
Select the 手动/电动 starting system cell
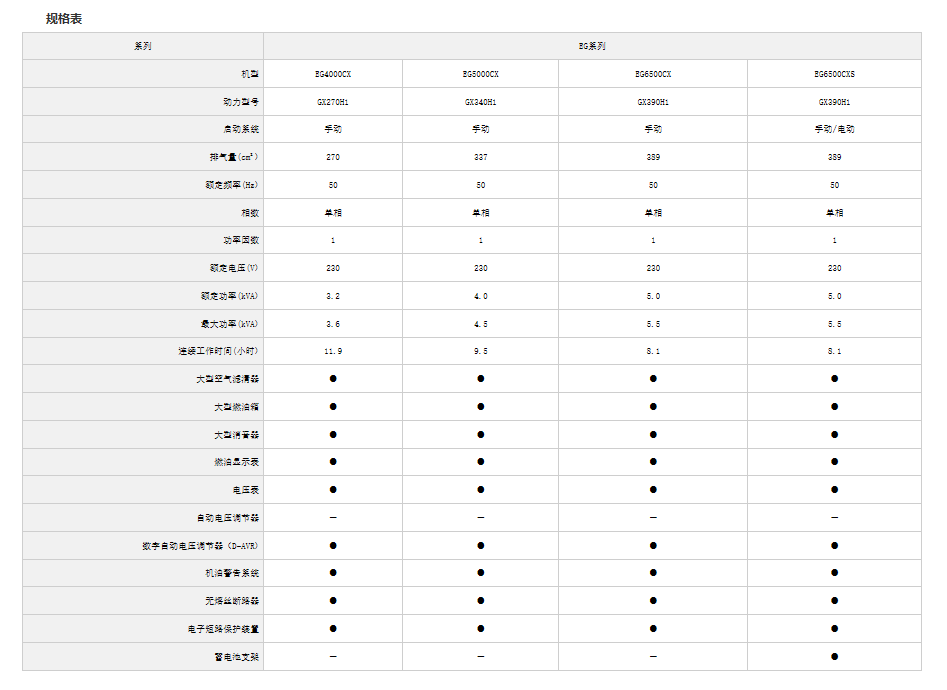pyautogui.click(x=835, y=129)
